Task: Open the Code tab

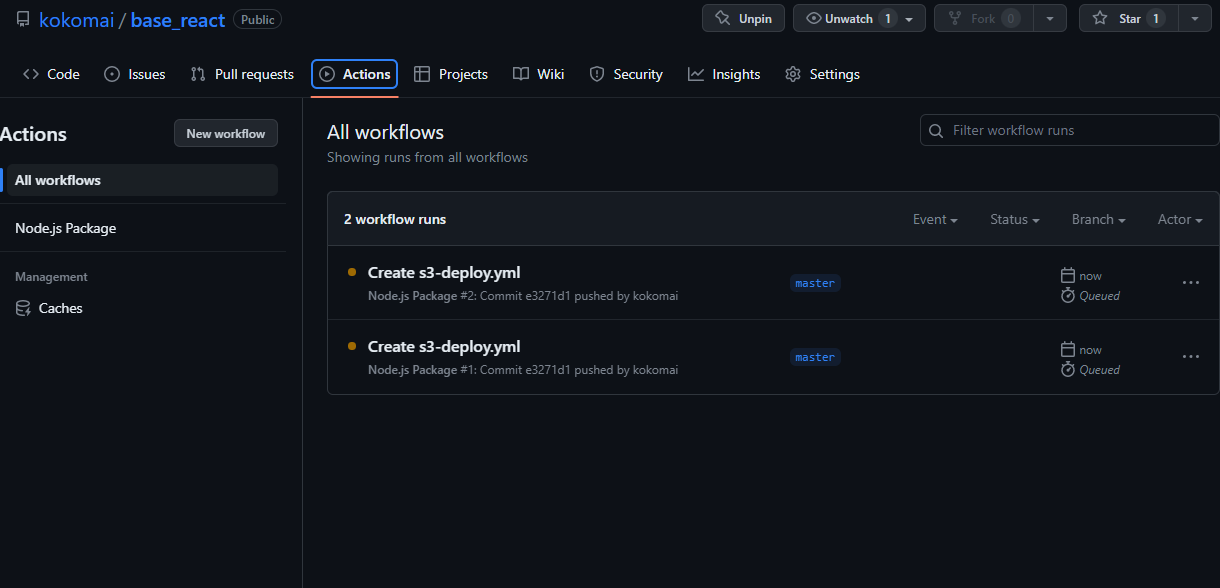Action: tap(51, 74)
